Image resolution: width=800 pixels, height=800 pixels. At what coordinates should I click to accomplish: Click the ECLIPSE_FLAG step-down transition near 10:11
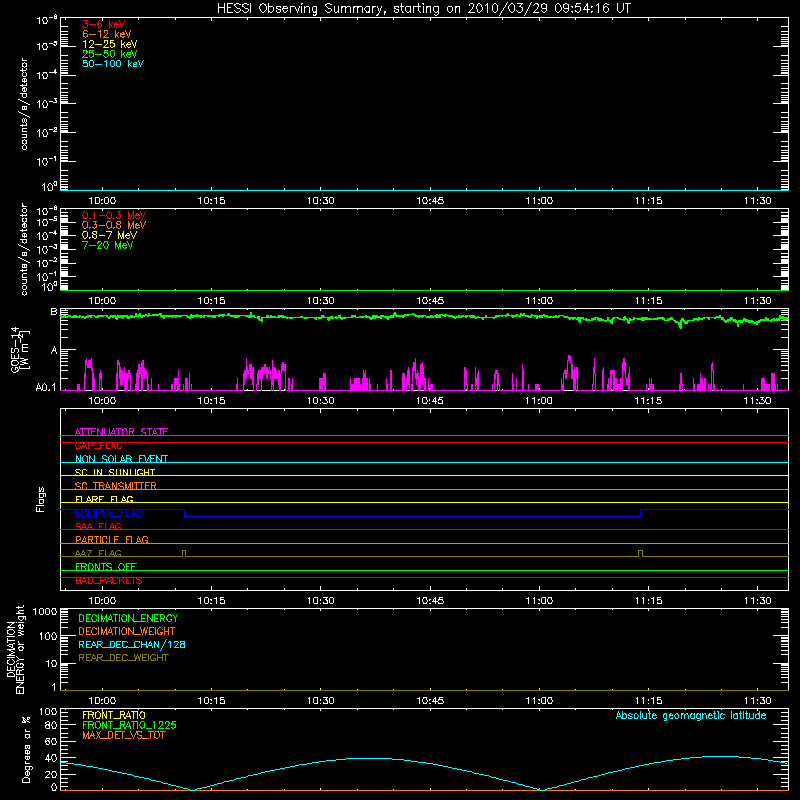pos(185,513)
